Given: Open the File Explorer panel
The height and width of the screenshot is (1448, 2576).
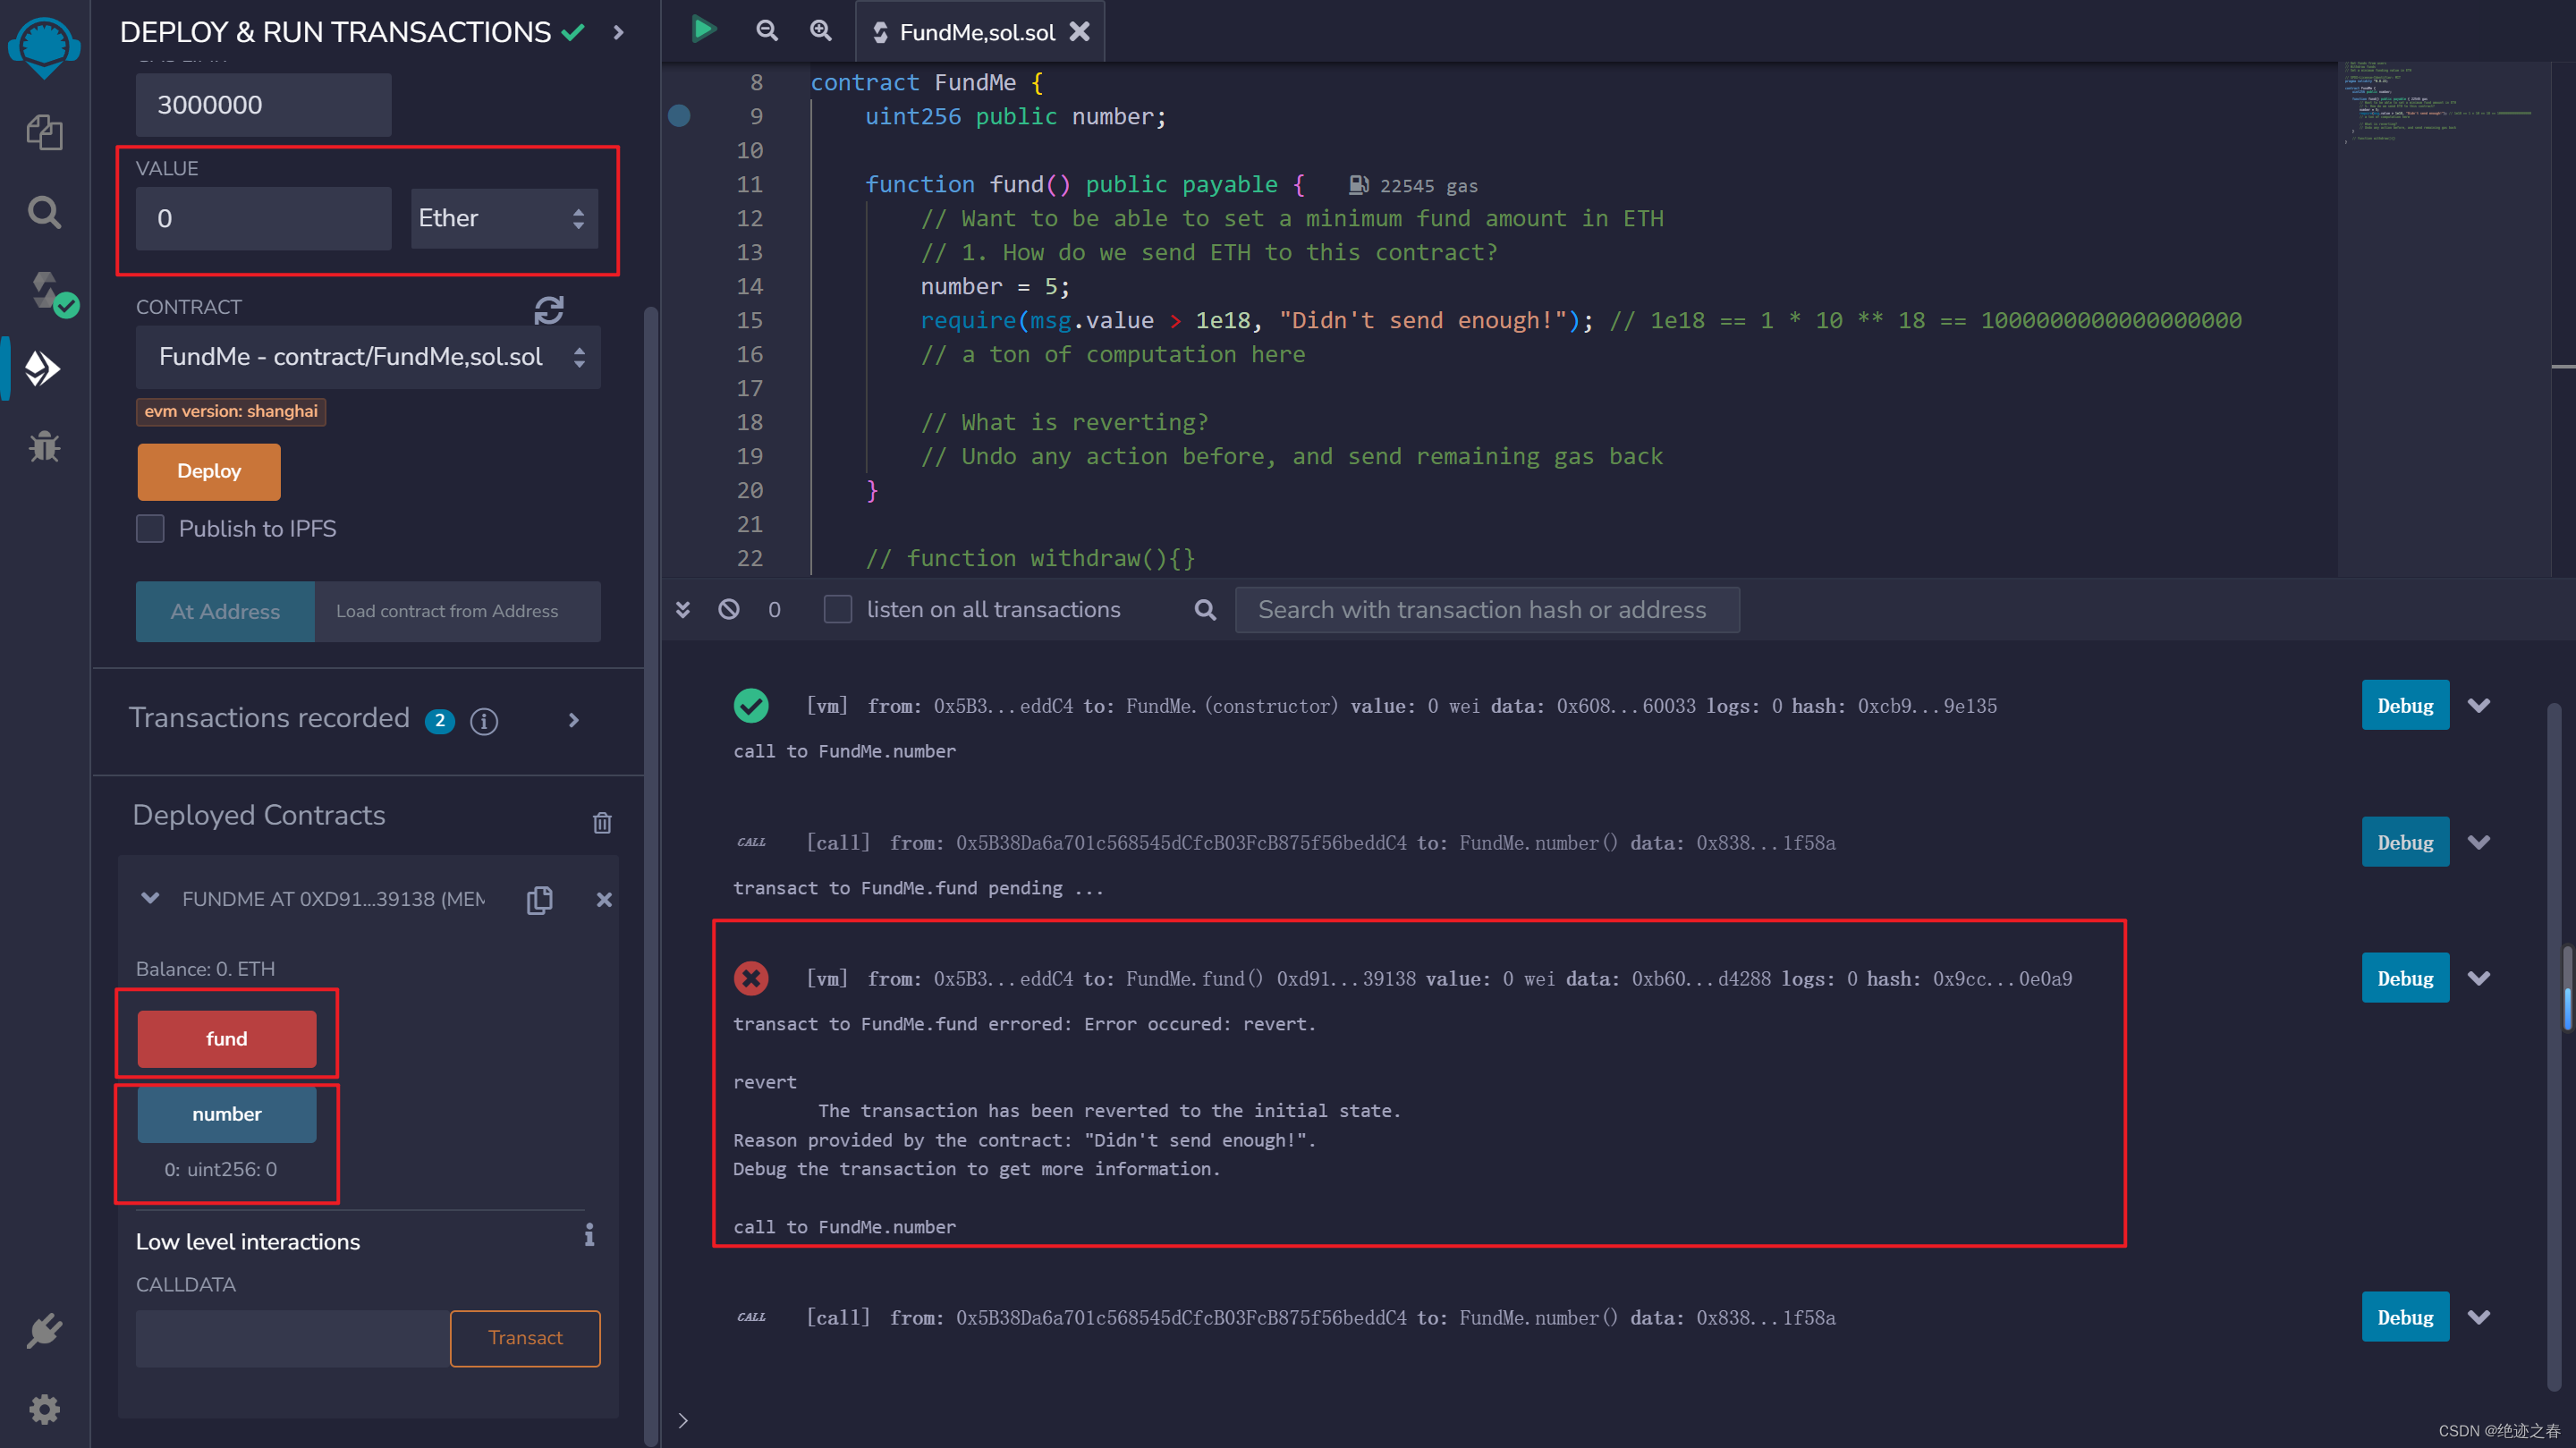Looking at the screenshot, I should tap(45, 131).
